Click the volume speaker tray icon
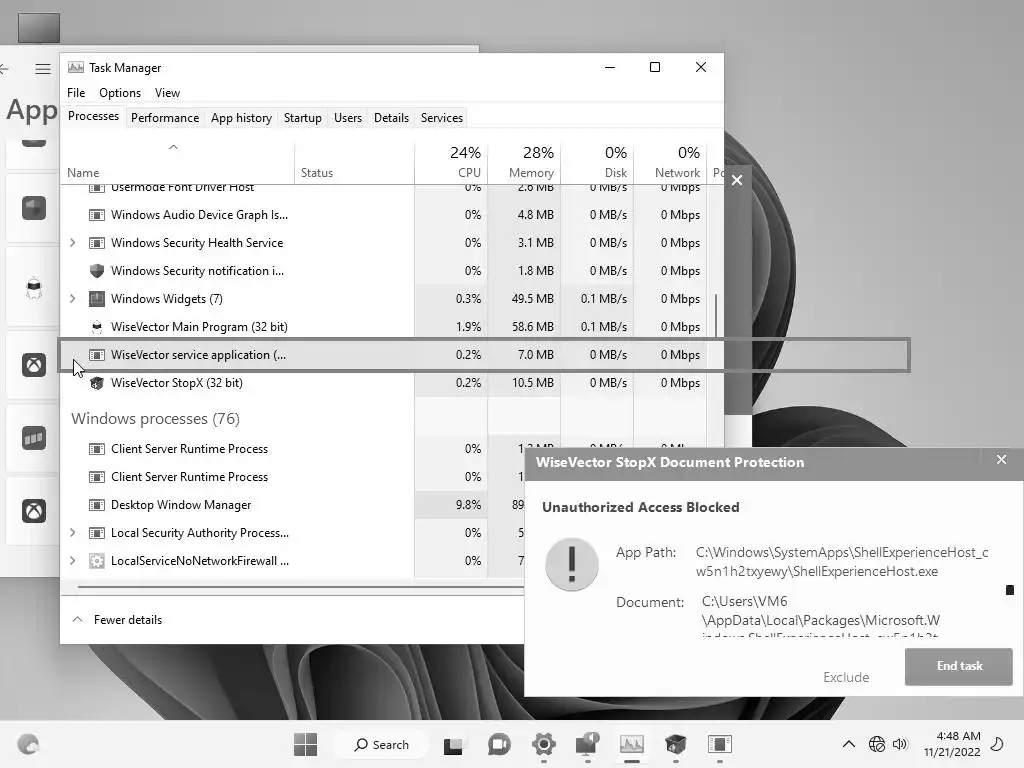The height and width of the screenshot is (768, 1024). 900,744
